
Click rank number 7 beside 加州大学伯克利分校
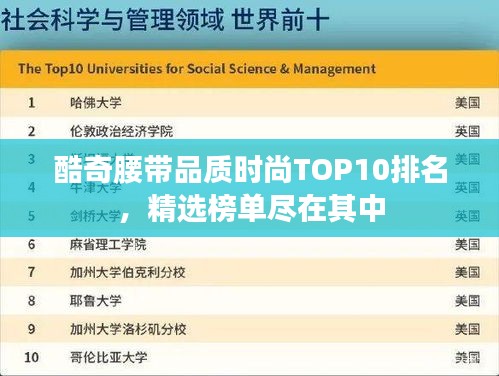coord(31,273)
